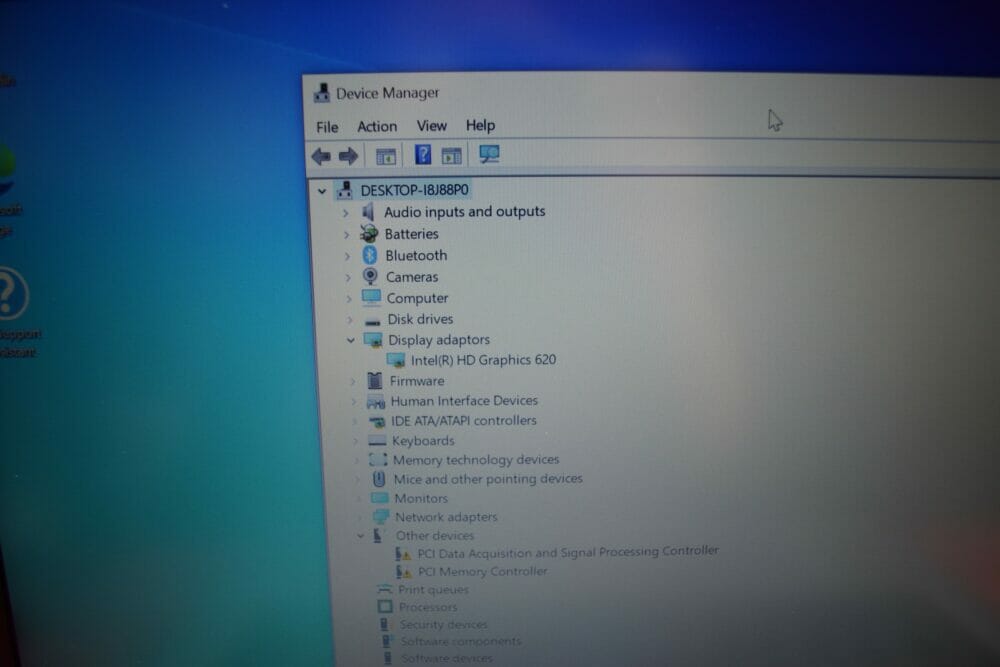Collapse the Display adaptors category
Viewport: 1000px width, 667px height.
click(351, 341)
